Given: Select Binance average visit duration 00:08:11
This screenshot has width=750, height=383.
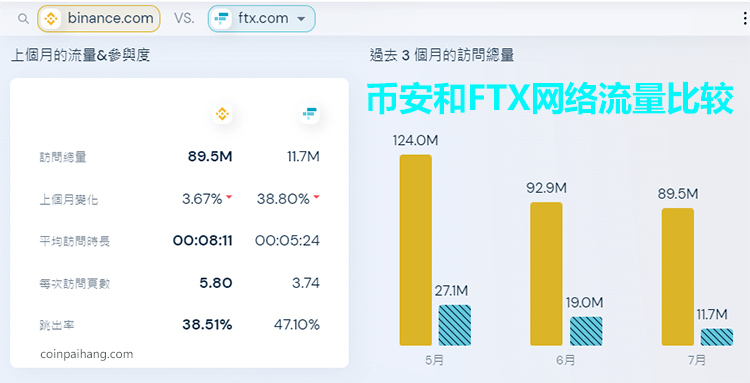Looking at the screenshot, I should 203,240.
